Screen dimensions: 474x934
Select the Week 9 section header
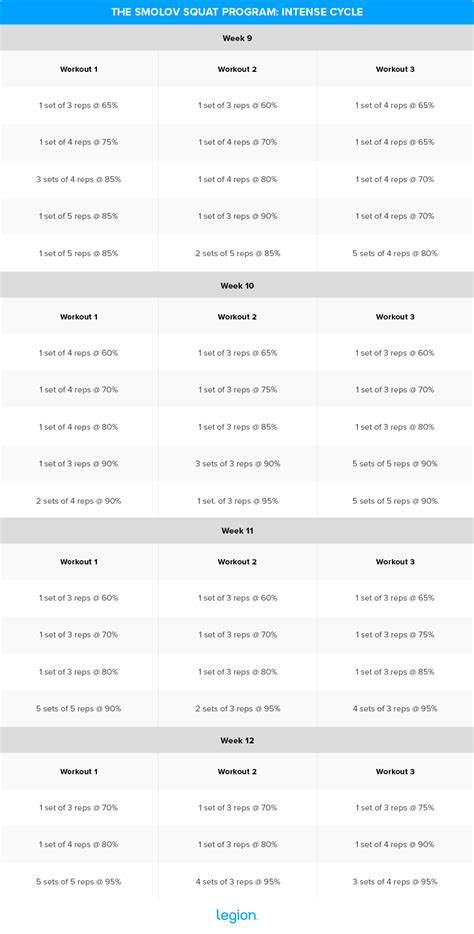point(237,38)
